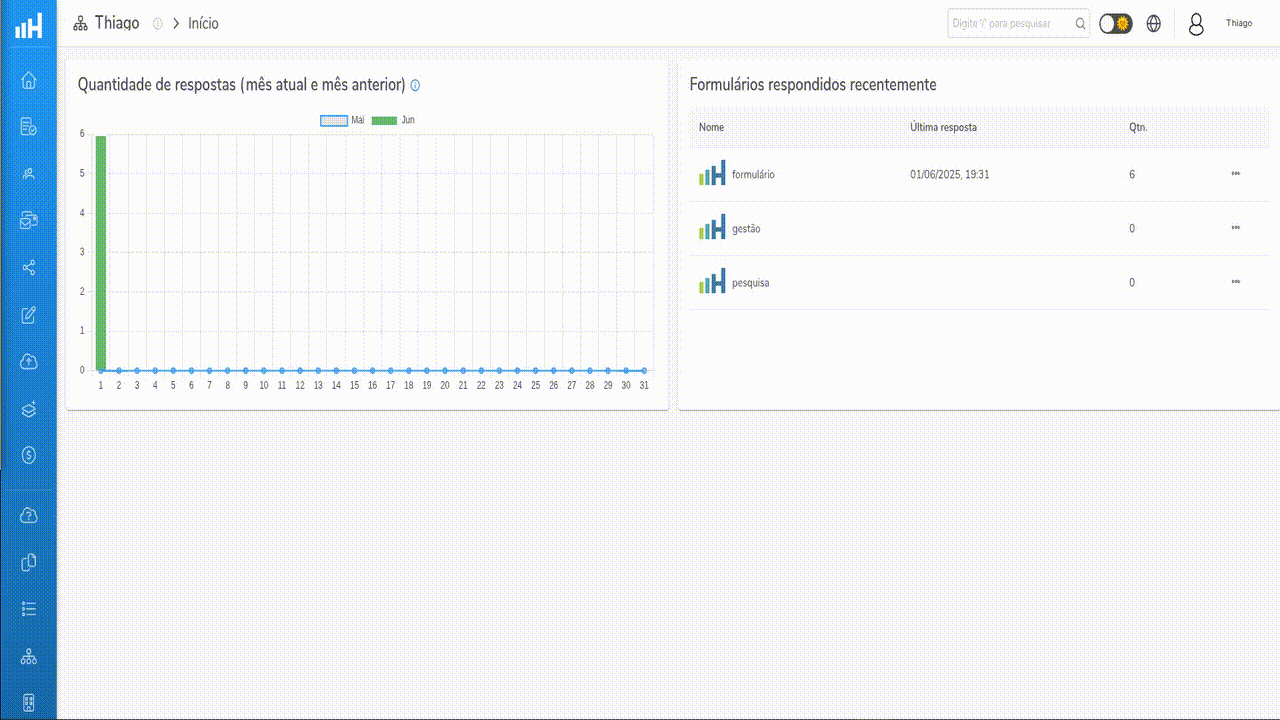The image size is (1280, 720).
Task: Open the language globe icon
Action: pyautogui.click(x=1154, y=23)
